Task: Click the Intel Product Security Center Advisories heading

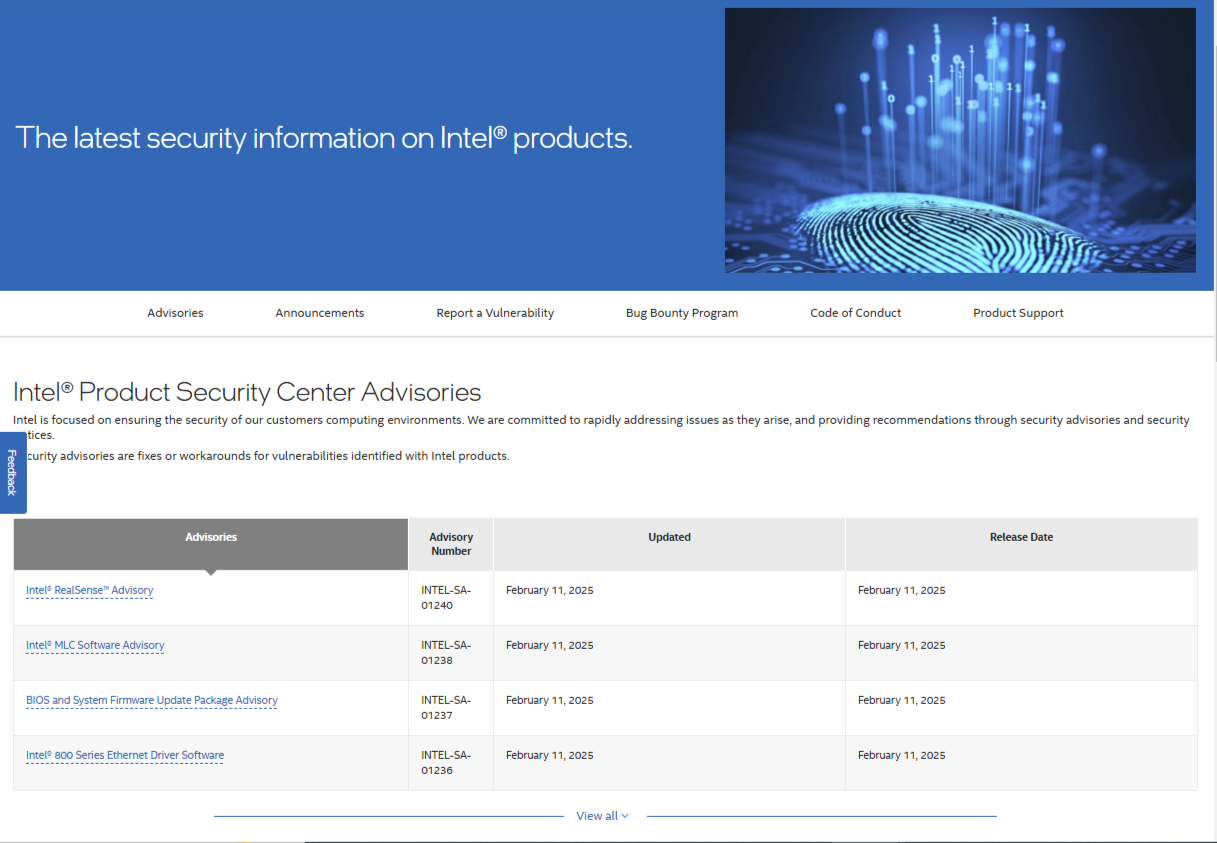Action: [x=247, y=392]
